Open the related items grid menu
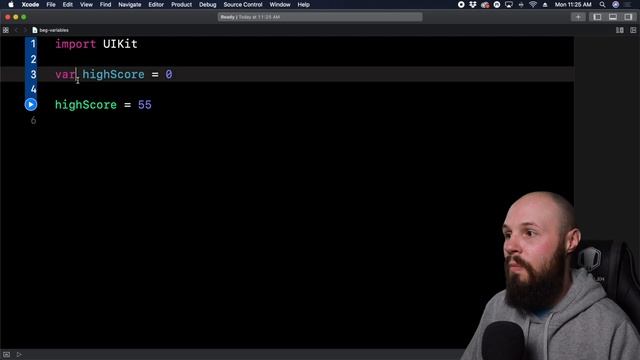 6,30
